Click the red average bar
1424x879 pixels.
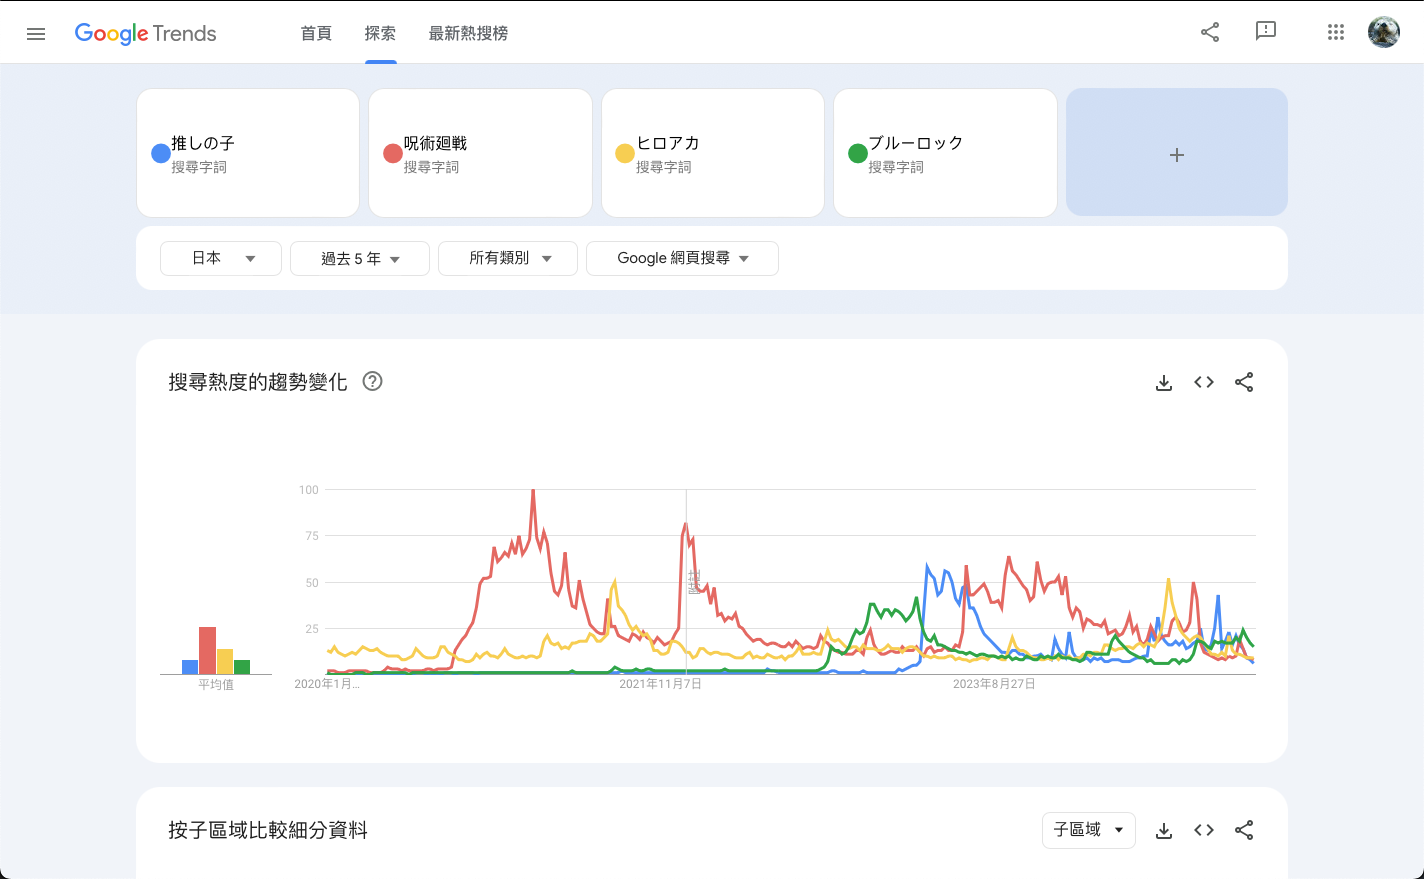point(207,650)
